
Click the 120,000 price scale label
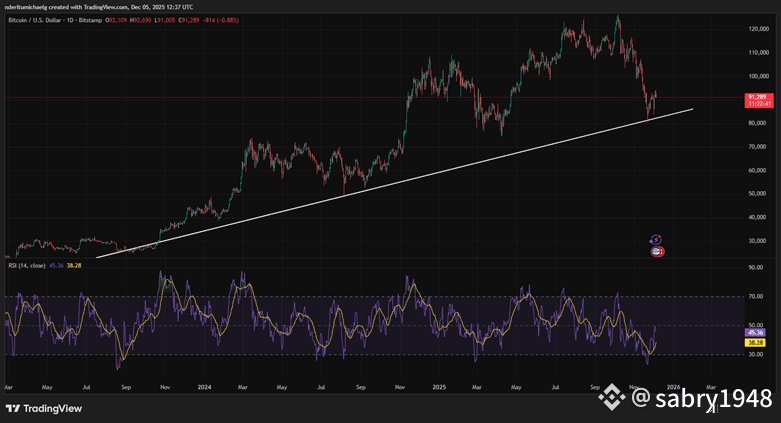click(x=756, y=28)
